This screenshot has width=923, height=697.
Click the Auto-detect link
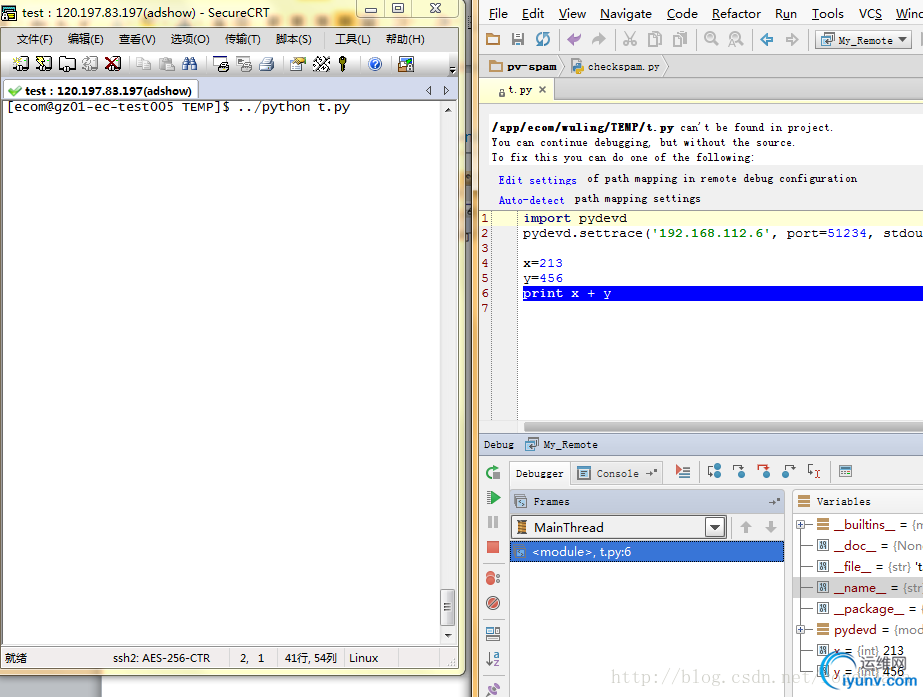point(531,200)
